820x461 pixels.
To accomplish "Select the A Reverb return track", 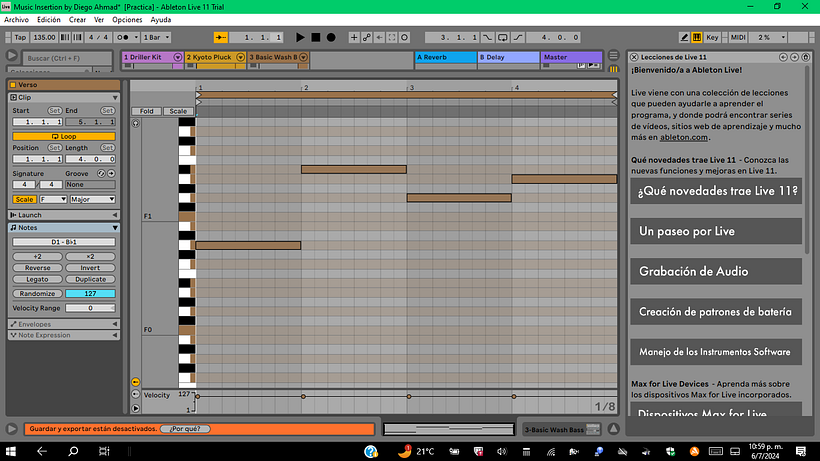I will click(446, 57).
